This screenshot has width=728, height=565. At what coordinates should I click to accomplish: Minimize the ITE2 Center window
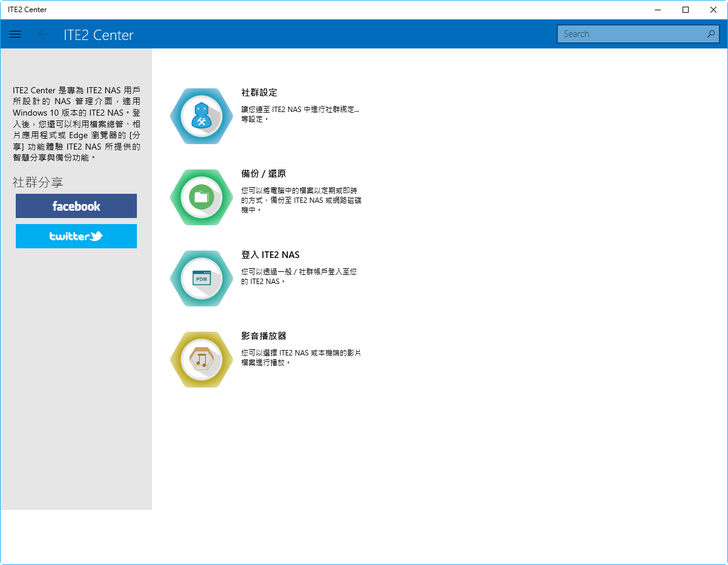tap(657, 9)
